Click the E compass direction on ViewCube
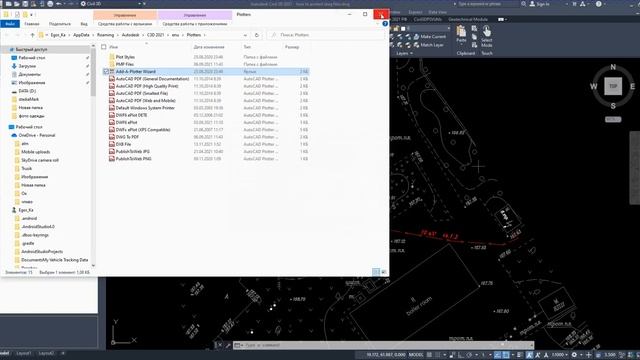The width and height of the screenshot is (640, 360). tap(632, 87)
